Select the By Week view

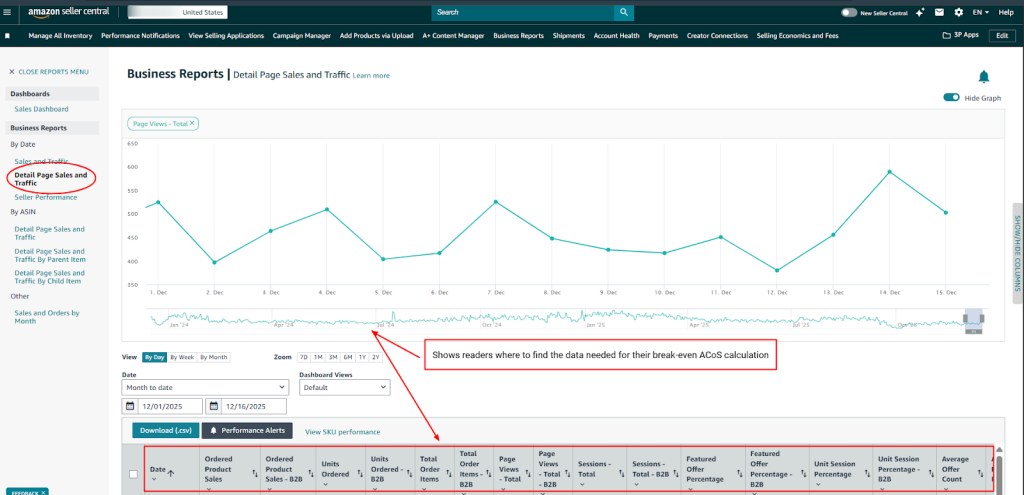click(x=182, y=357)
